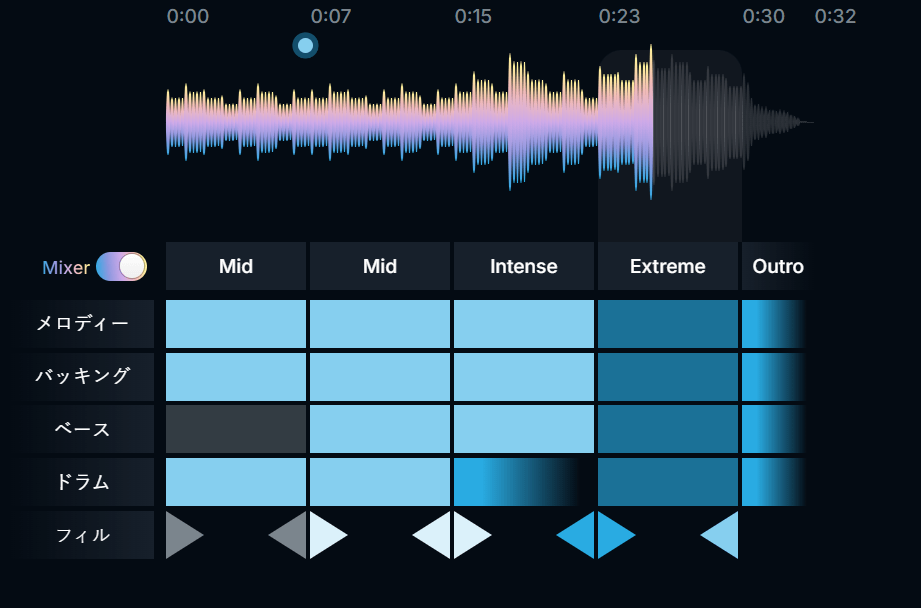Toggle バッキング block in the 0:07 Mid section
The image size is (921, 608).
pyautogui.click(x=380, y=377)
